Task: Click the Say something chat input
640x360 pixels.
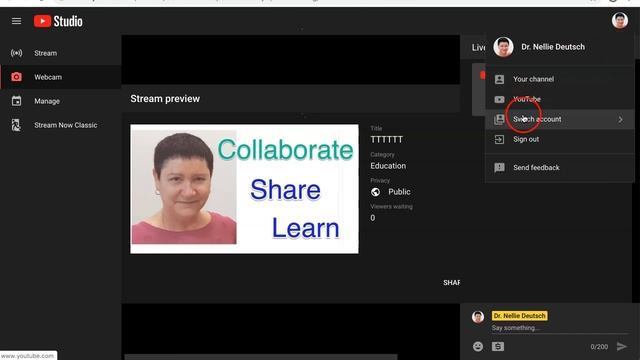Action: click(559, 328)
